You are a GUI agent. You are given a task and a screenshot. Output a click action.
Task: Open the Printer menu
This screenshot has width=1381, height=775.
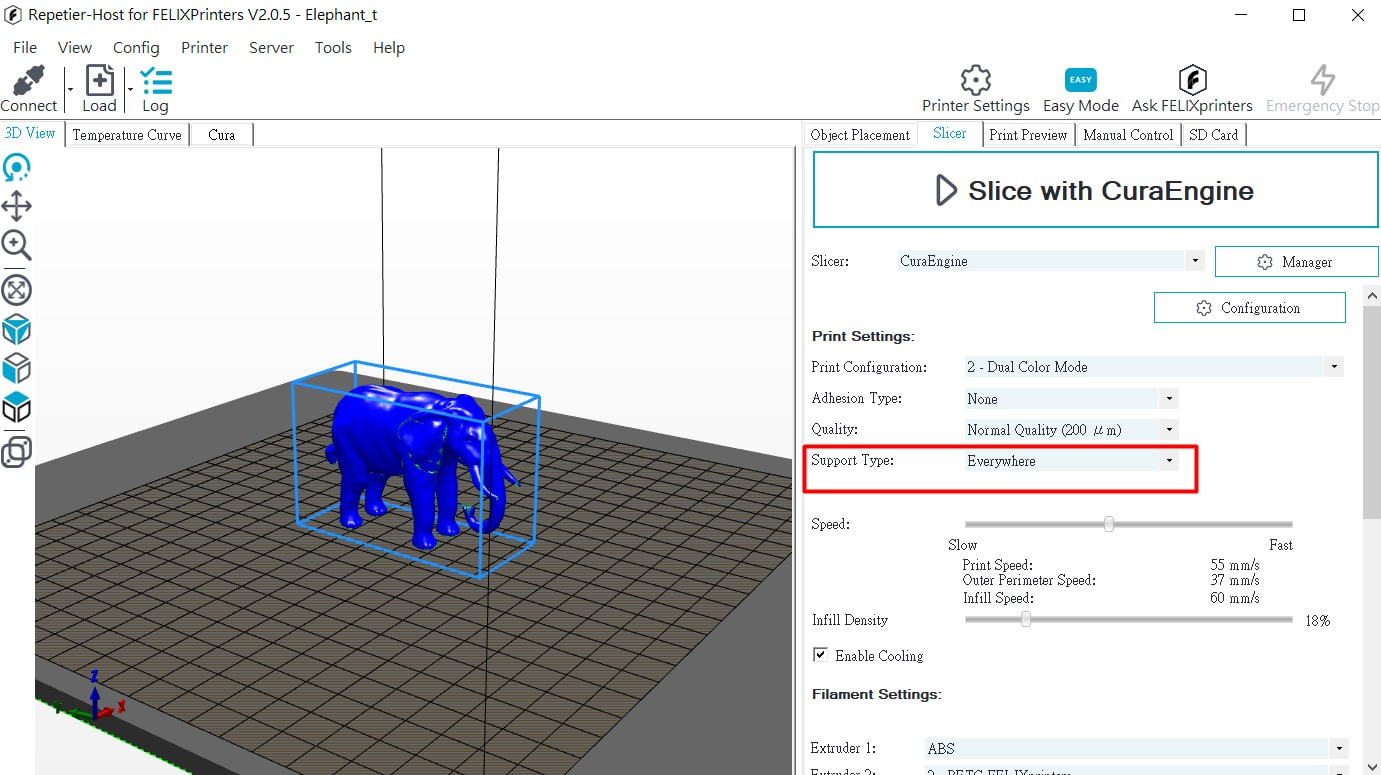pyautogui.click(x=205, y=48)
